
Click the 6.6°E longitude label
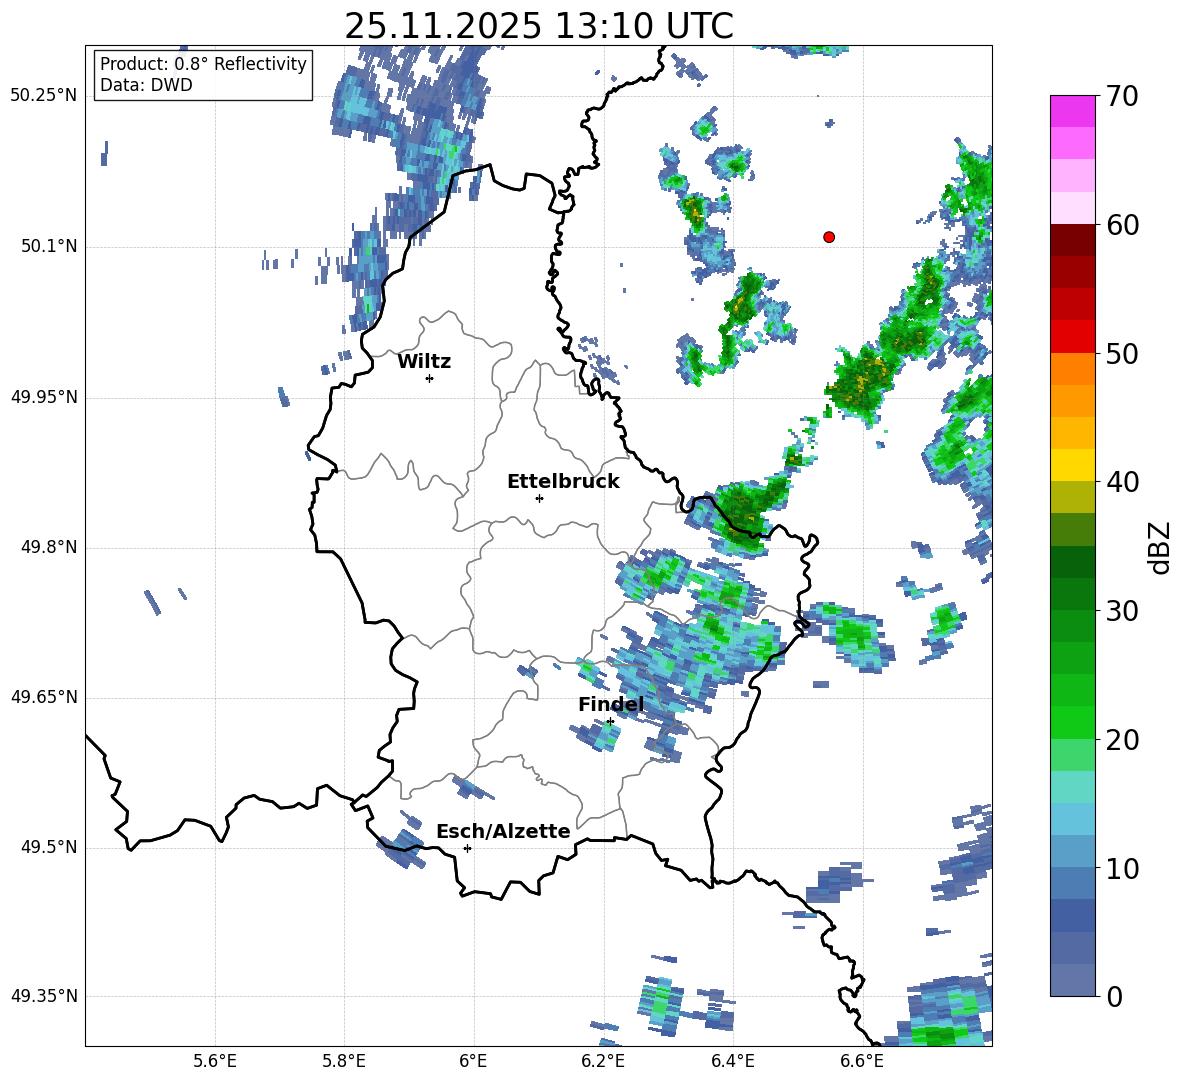(x=862, y=1061)
